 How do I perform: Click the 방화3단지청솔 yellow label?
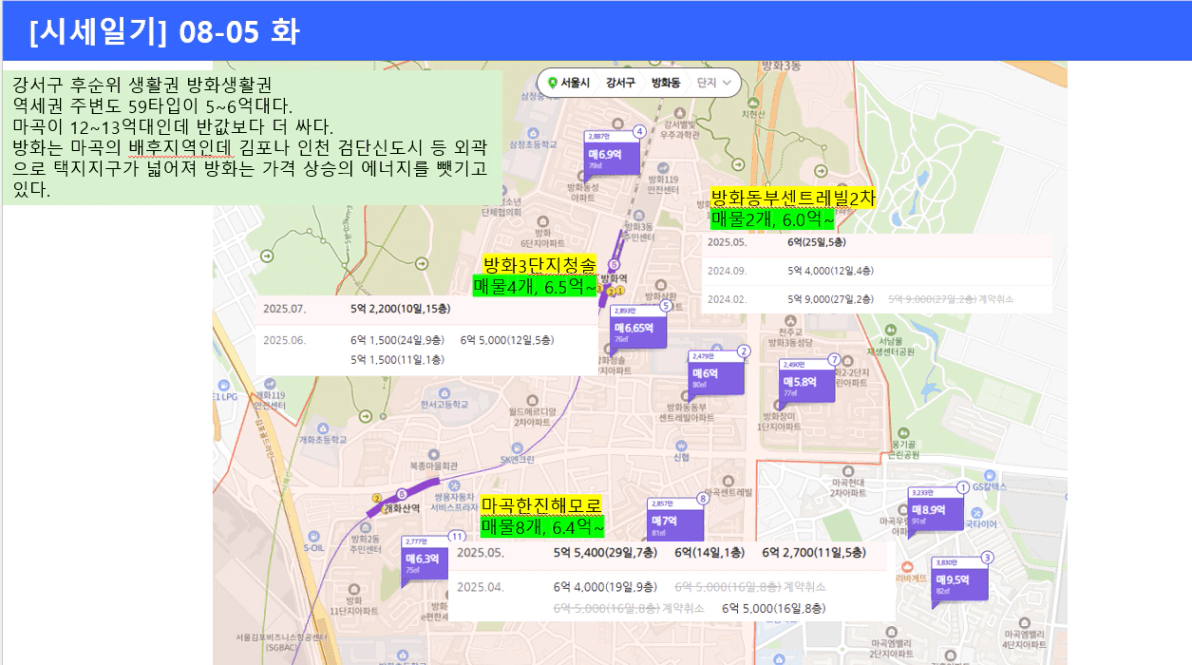tap(540, 265)
